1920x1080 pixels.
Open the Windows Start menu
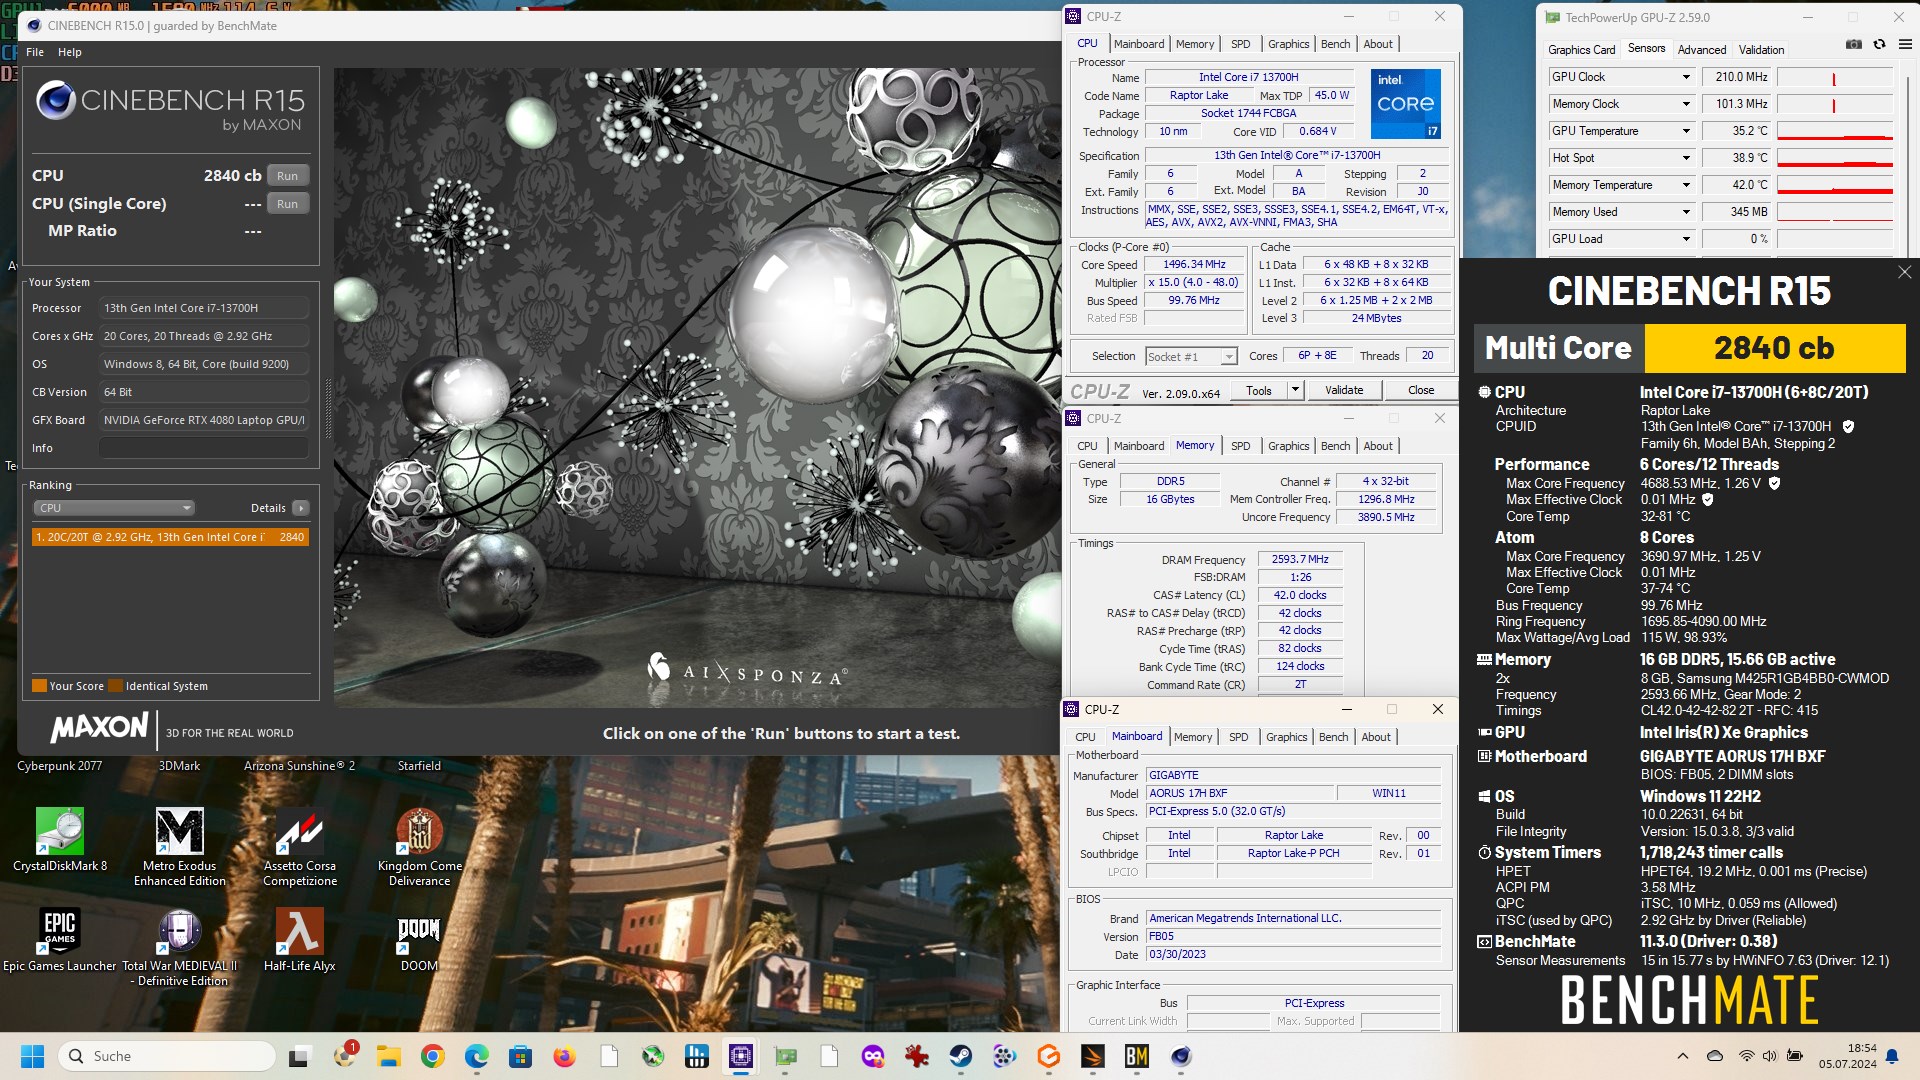(x=32, y=1056)
